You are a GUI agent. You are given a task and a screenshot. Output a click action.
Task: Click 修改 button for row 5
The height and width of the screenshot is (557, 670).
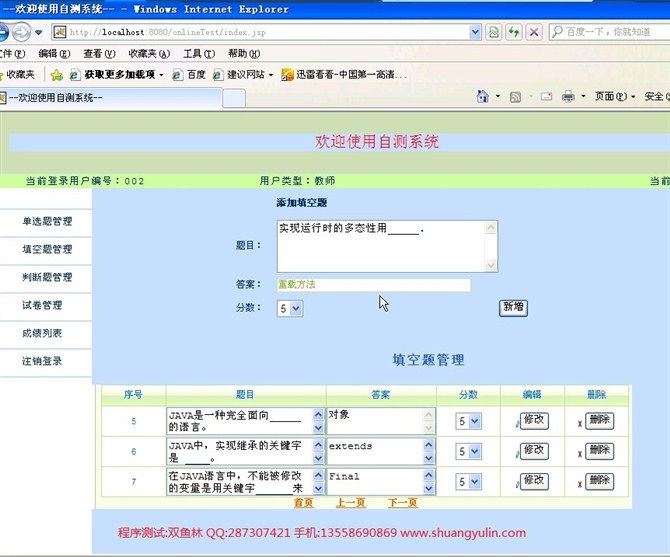534,421
